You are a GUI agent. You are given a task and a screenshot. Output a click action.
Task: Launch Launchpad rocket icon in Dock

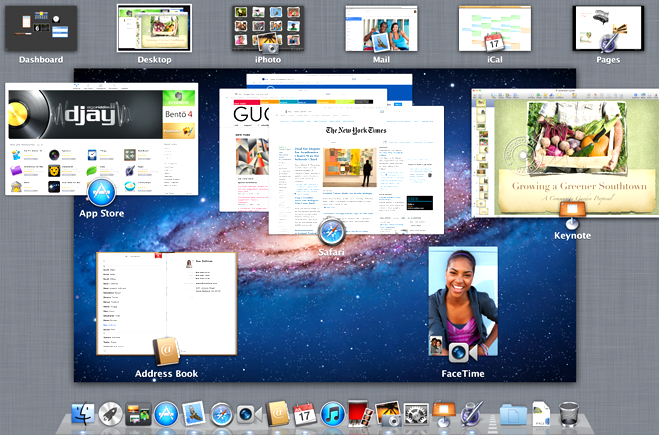click(x=111, y=414)
